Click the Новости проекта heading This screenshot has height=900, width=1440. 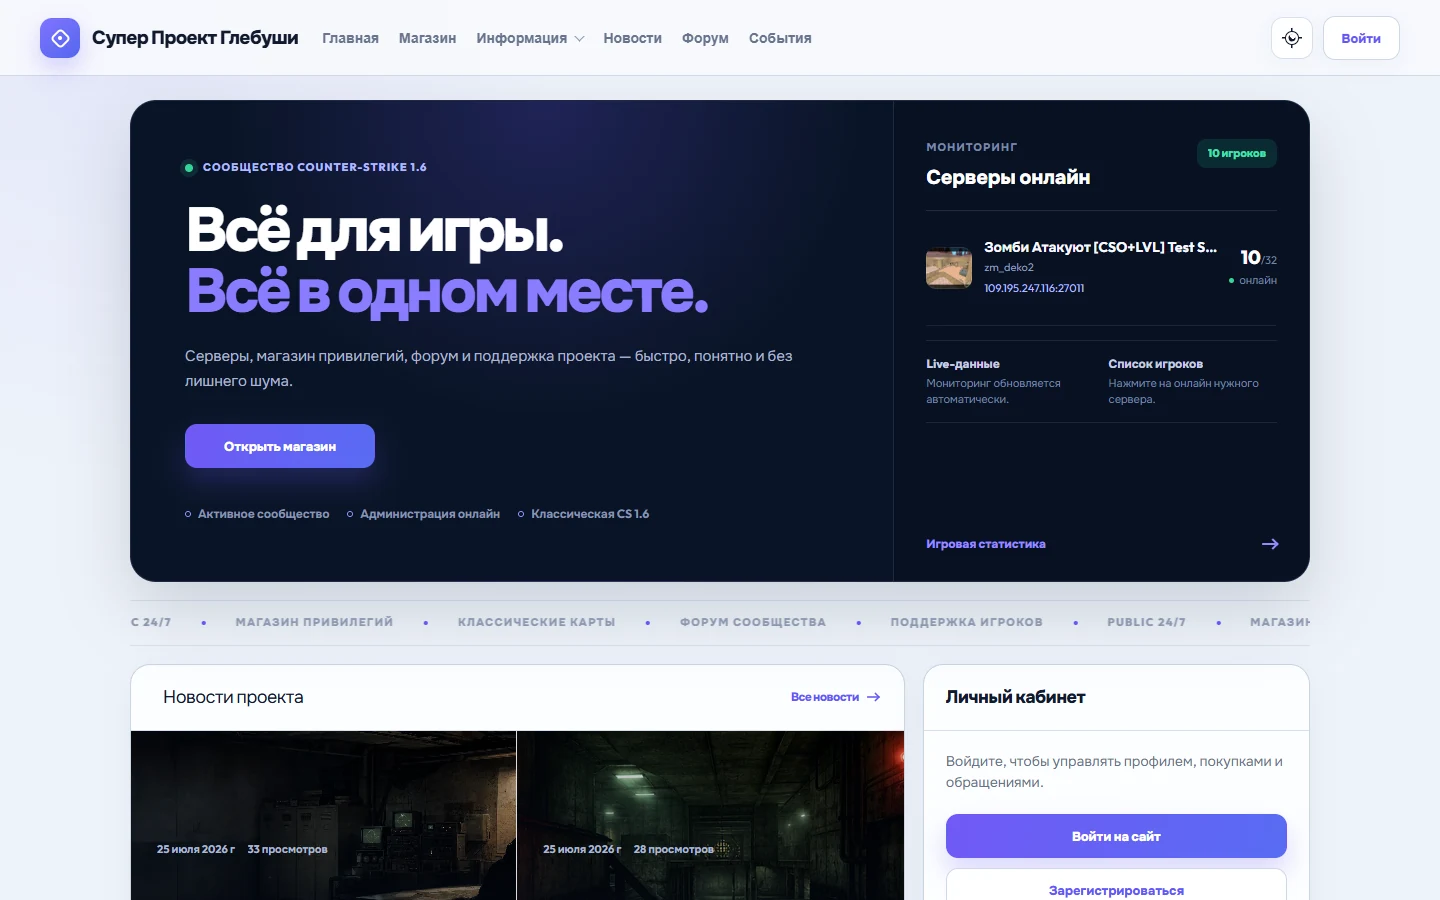pyautogui.click(x=233, y=697)
